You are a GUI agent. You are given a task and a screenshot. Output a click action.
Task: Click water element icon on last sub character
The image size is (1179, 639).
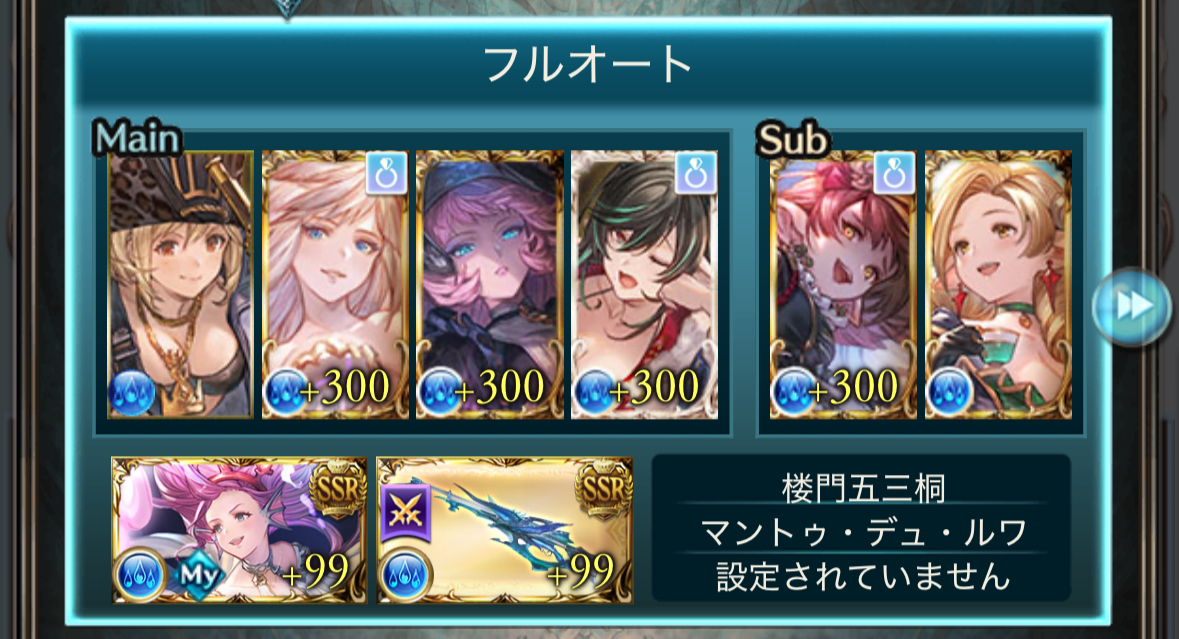950,392
